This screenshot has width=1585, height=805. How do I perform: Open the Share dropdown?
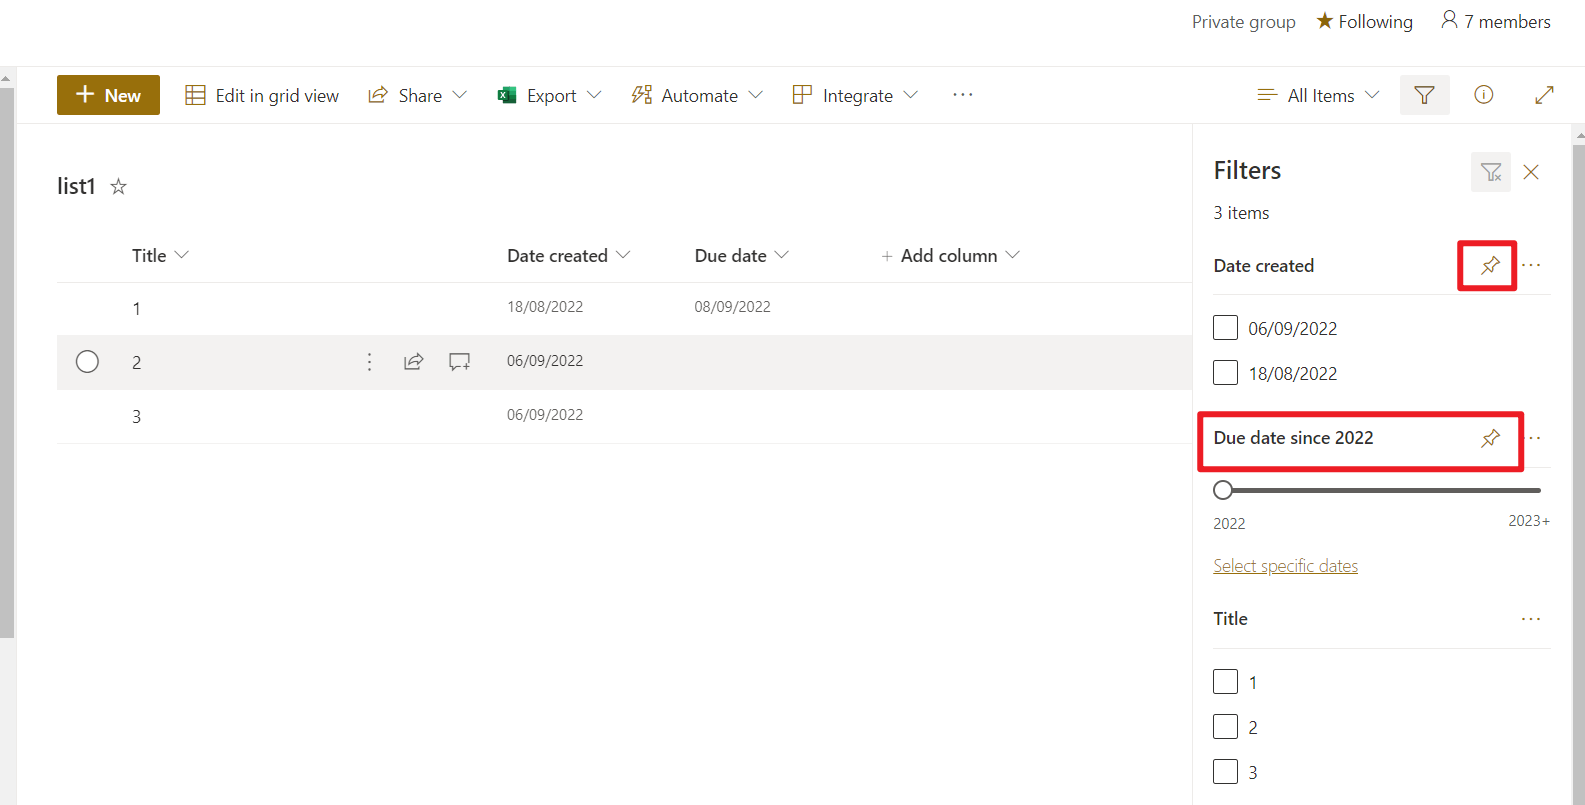[417, 95]
